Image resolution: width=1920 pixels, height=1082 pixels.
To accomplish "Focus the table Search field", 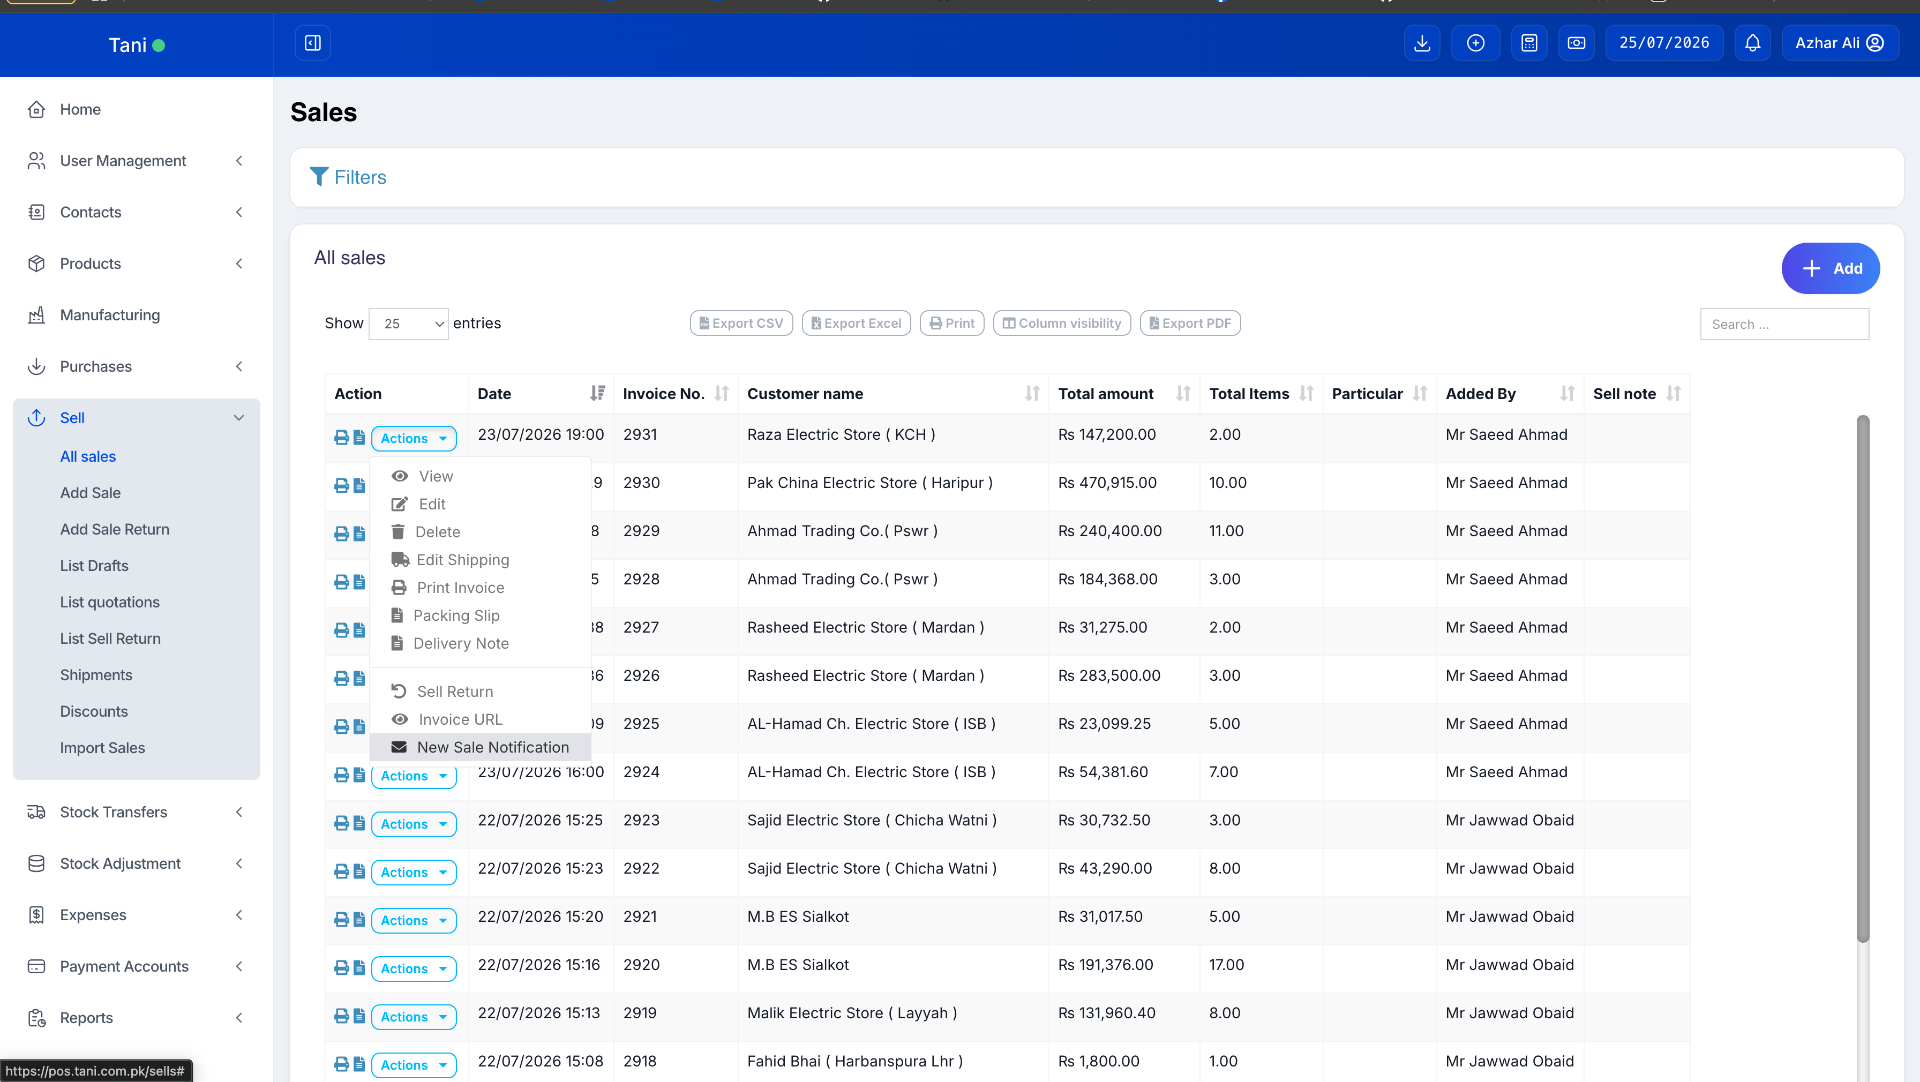I will coord(1784,324).
